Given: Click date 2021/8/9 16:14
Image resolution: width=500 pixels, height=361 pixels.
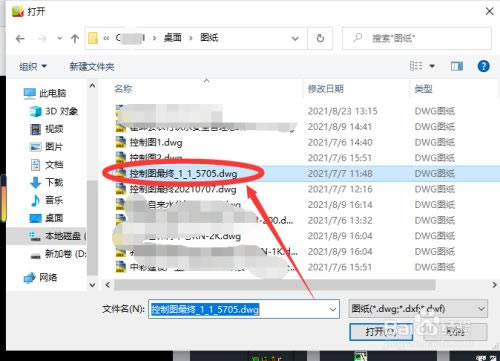Looking at the screenshot, I should click(x=340, y=204).
